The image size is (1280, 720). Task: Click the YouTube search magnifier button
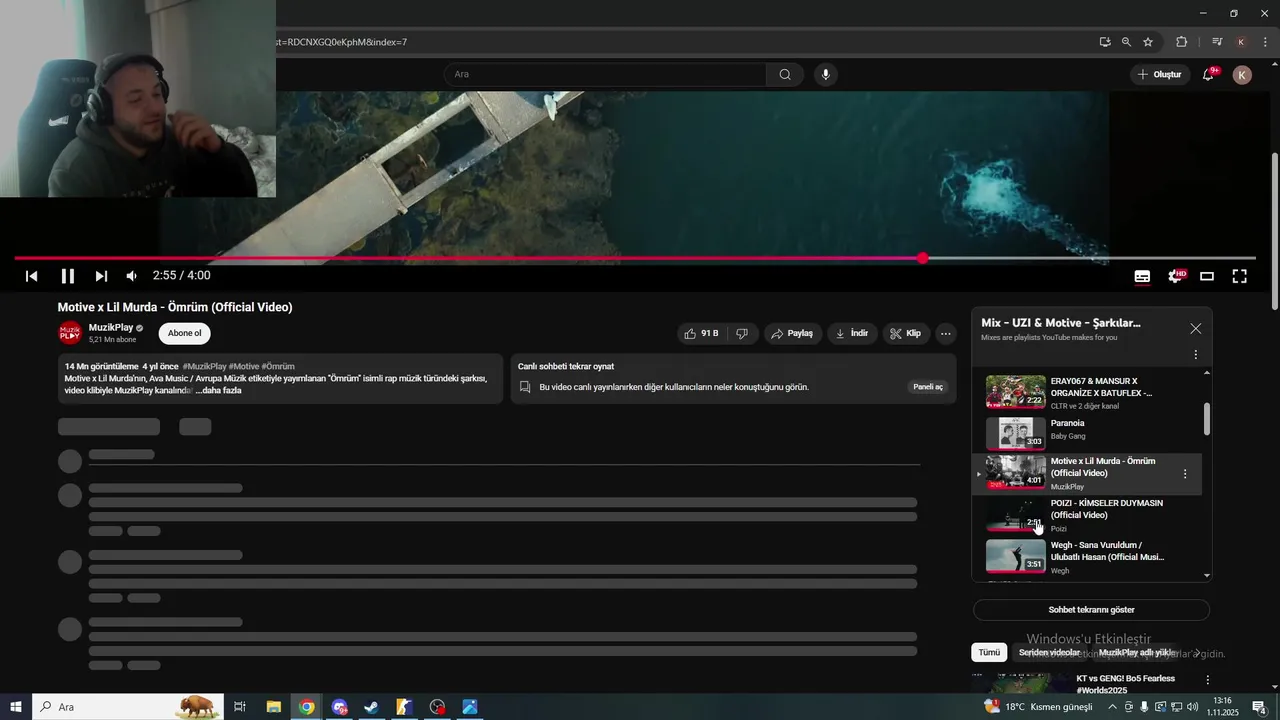(x=785, y=74)
